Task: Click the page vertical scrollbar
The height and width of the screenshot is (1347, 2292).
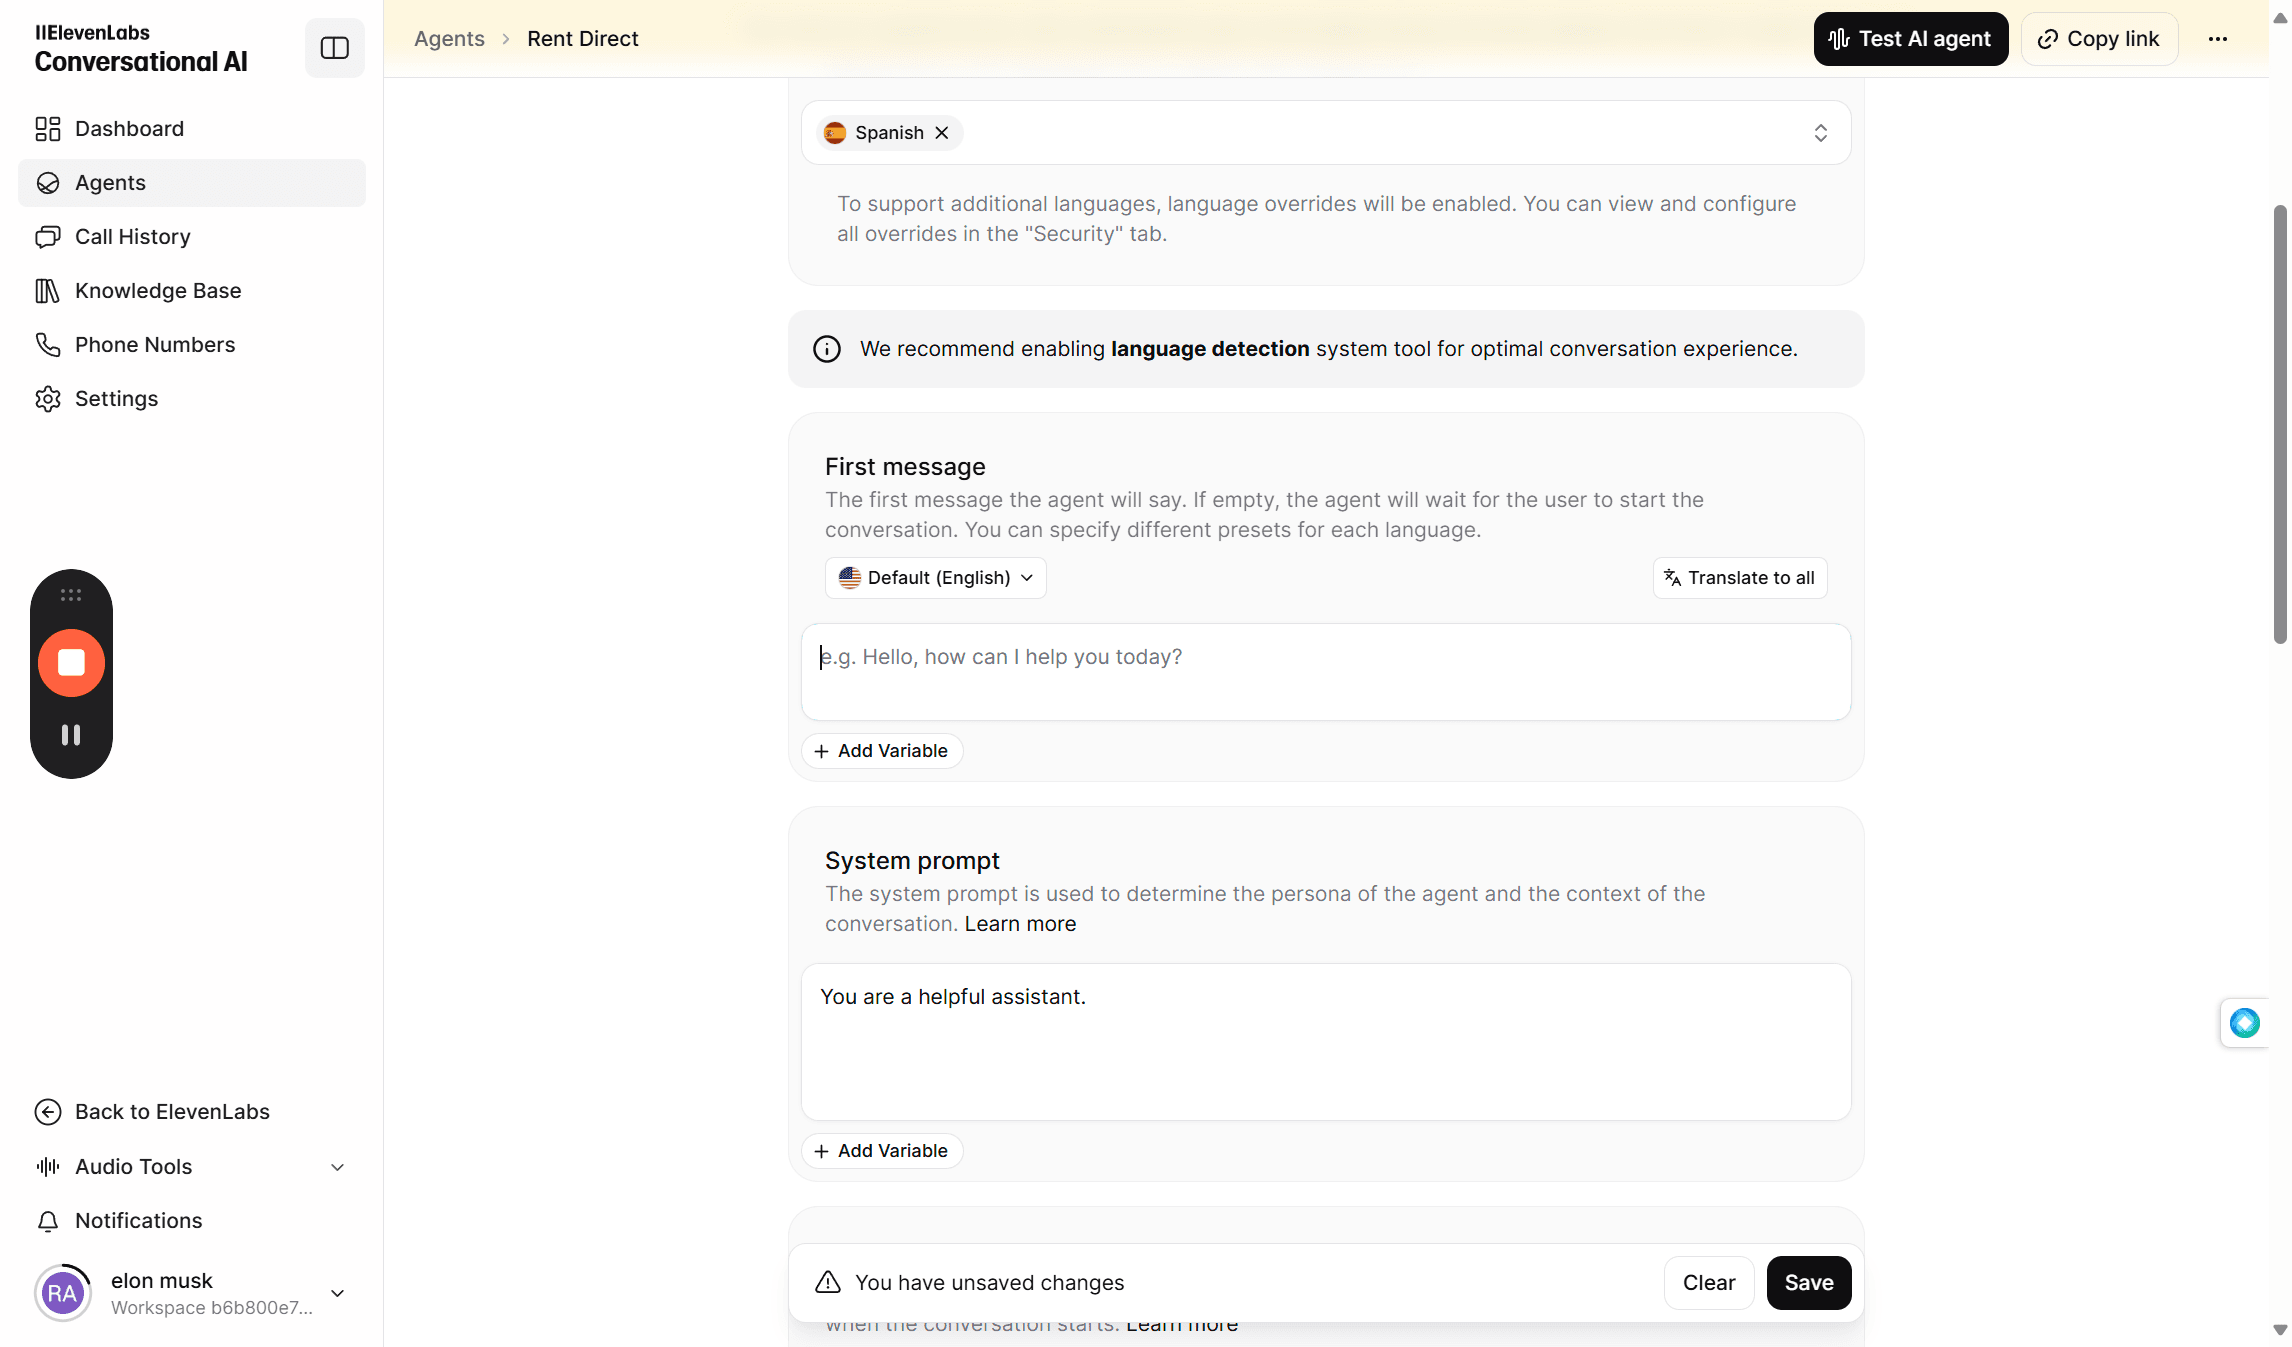Action: (2280, 425)
